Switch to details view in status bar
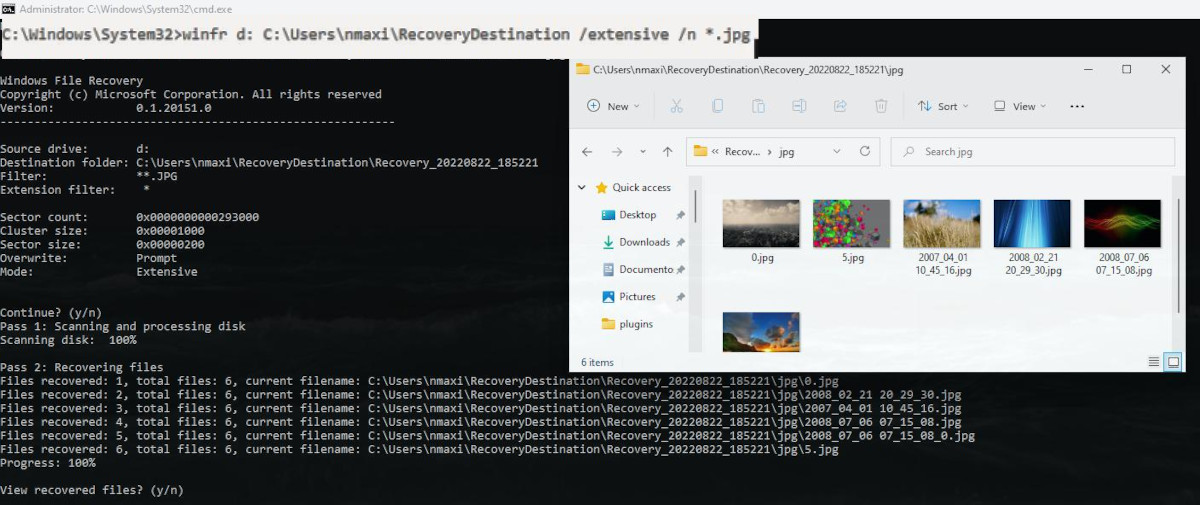 pos(1154,361)
